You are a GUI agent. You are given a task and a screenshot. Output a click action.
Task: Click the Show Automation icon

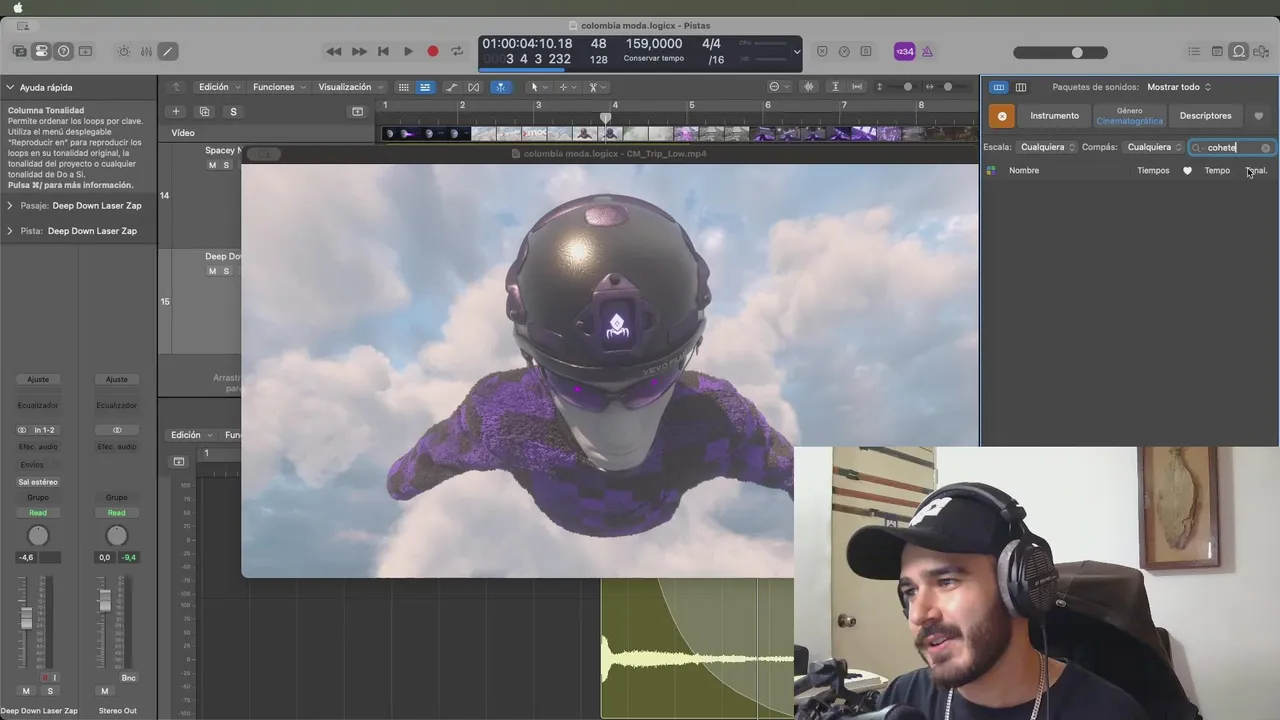[x=452, y=87]
